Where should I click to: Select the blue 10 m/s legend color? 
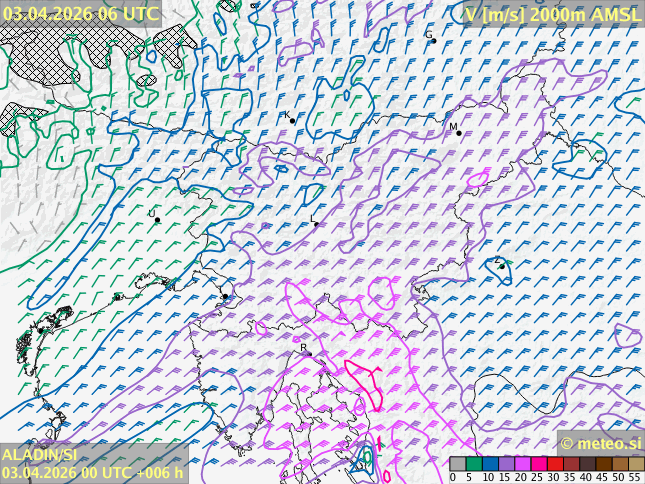[x=489, y=464]
